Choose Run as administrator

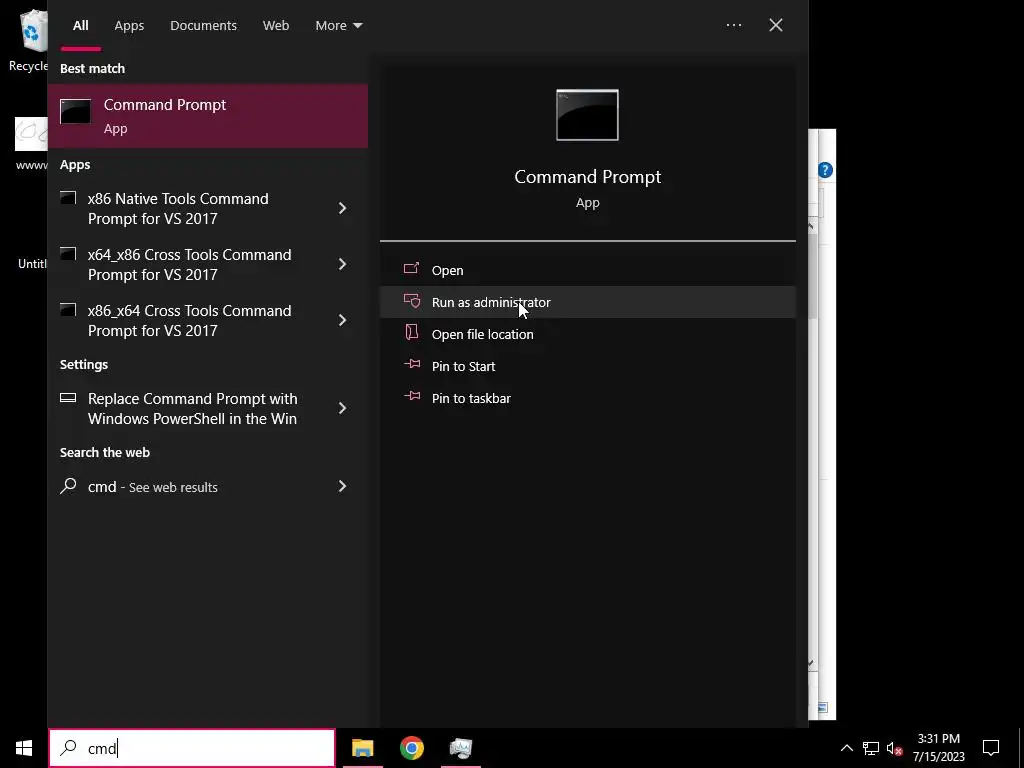point(588,302)
